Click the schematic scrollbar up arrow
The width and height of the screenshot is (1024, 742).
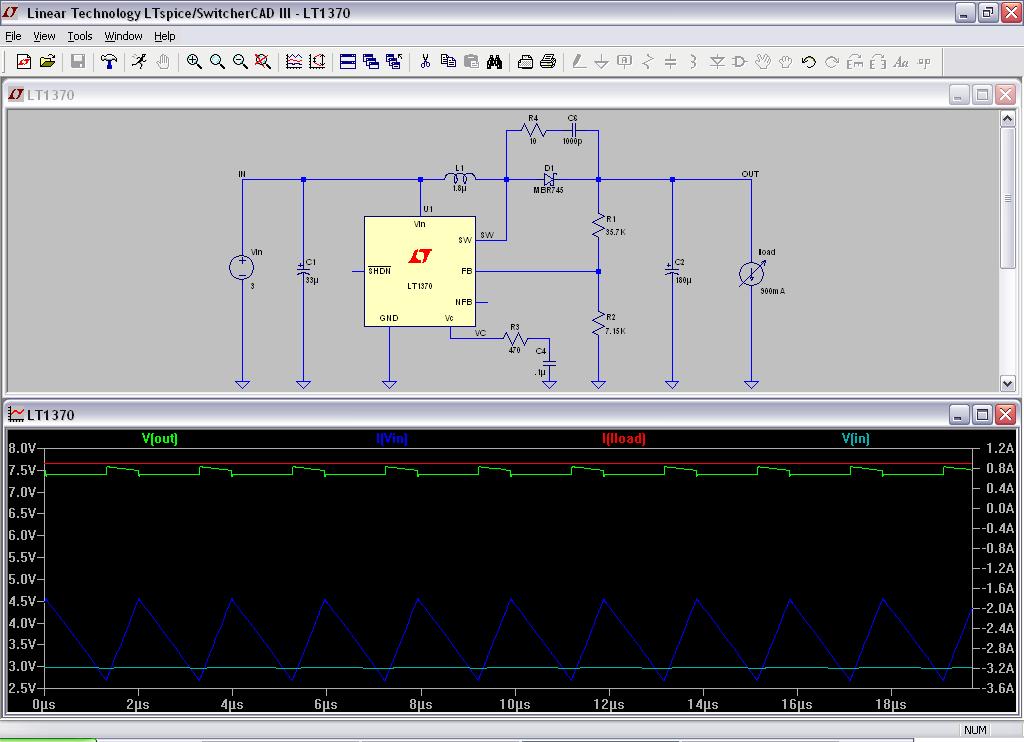point(1007,118)
